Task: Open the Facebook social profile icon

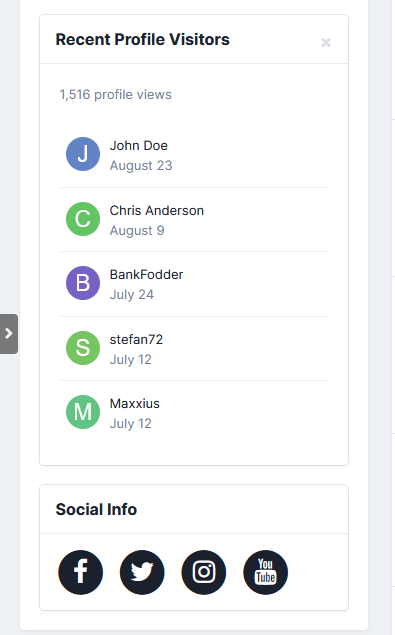Action: [x=81, y=572]
